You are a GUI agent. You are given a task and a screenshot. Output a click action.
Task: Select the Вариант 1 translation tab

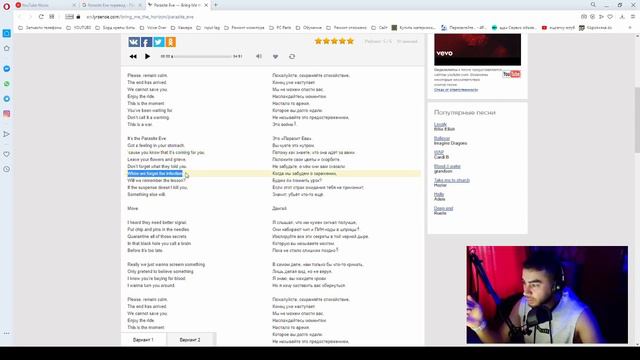coord(143,340)
